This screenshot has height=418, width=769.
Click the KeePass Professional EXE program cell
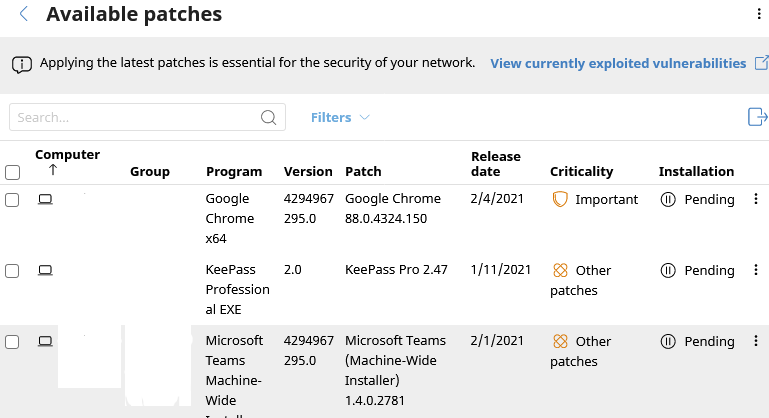(x=237, y=289)
